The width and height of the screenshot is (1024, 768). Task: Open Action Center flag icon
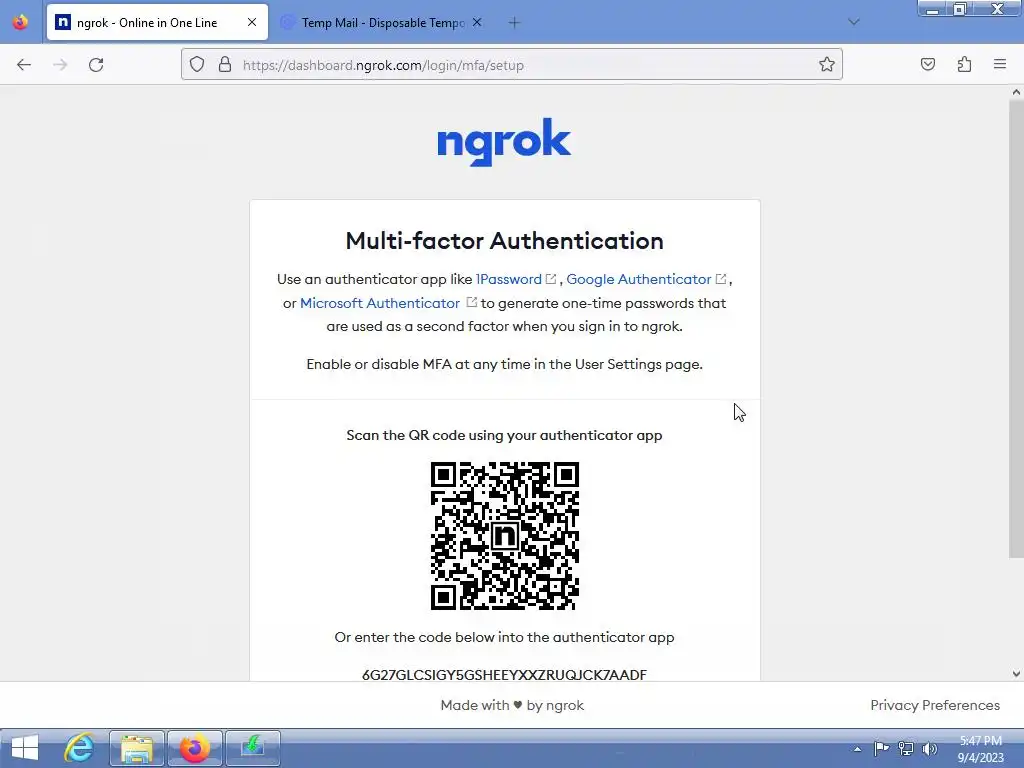(x=881, y=748)
